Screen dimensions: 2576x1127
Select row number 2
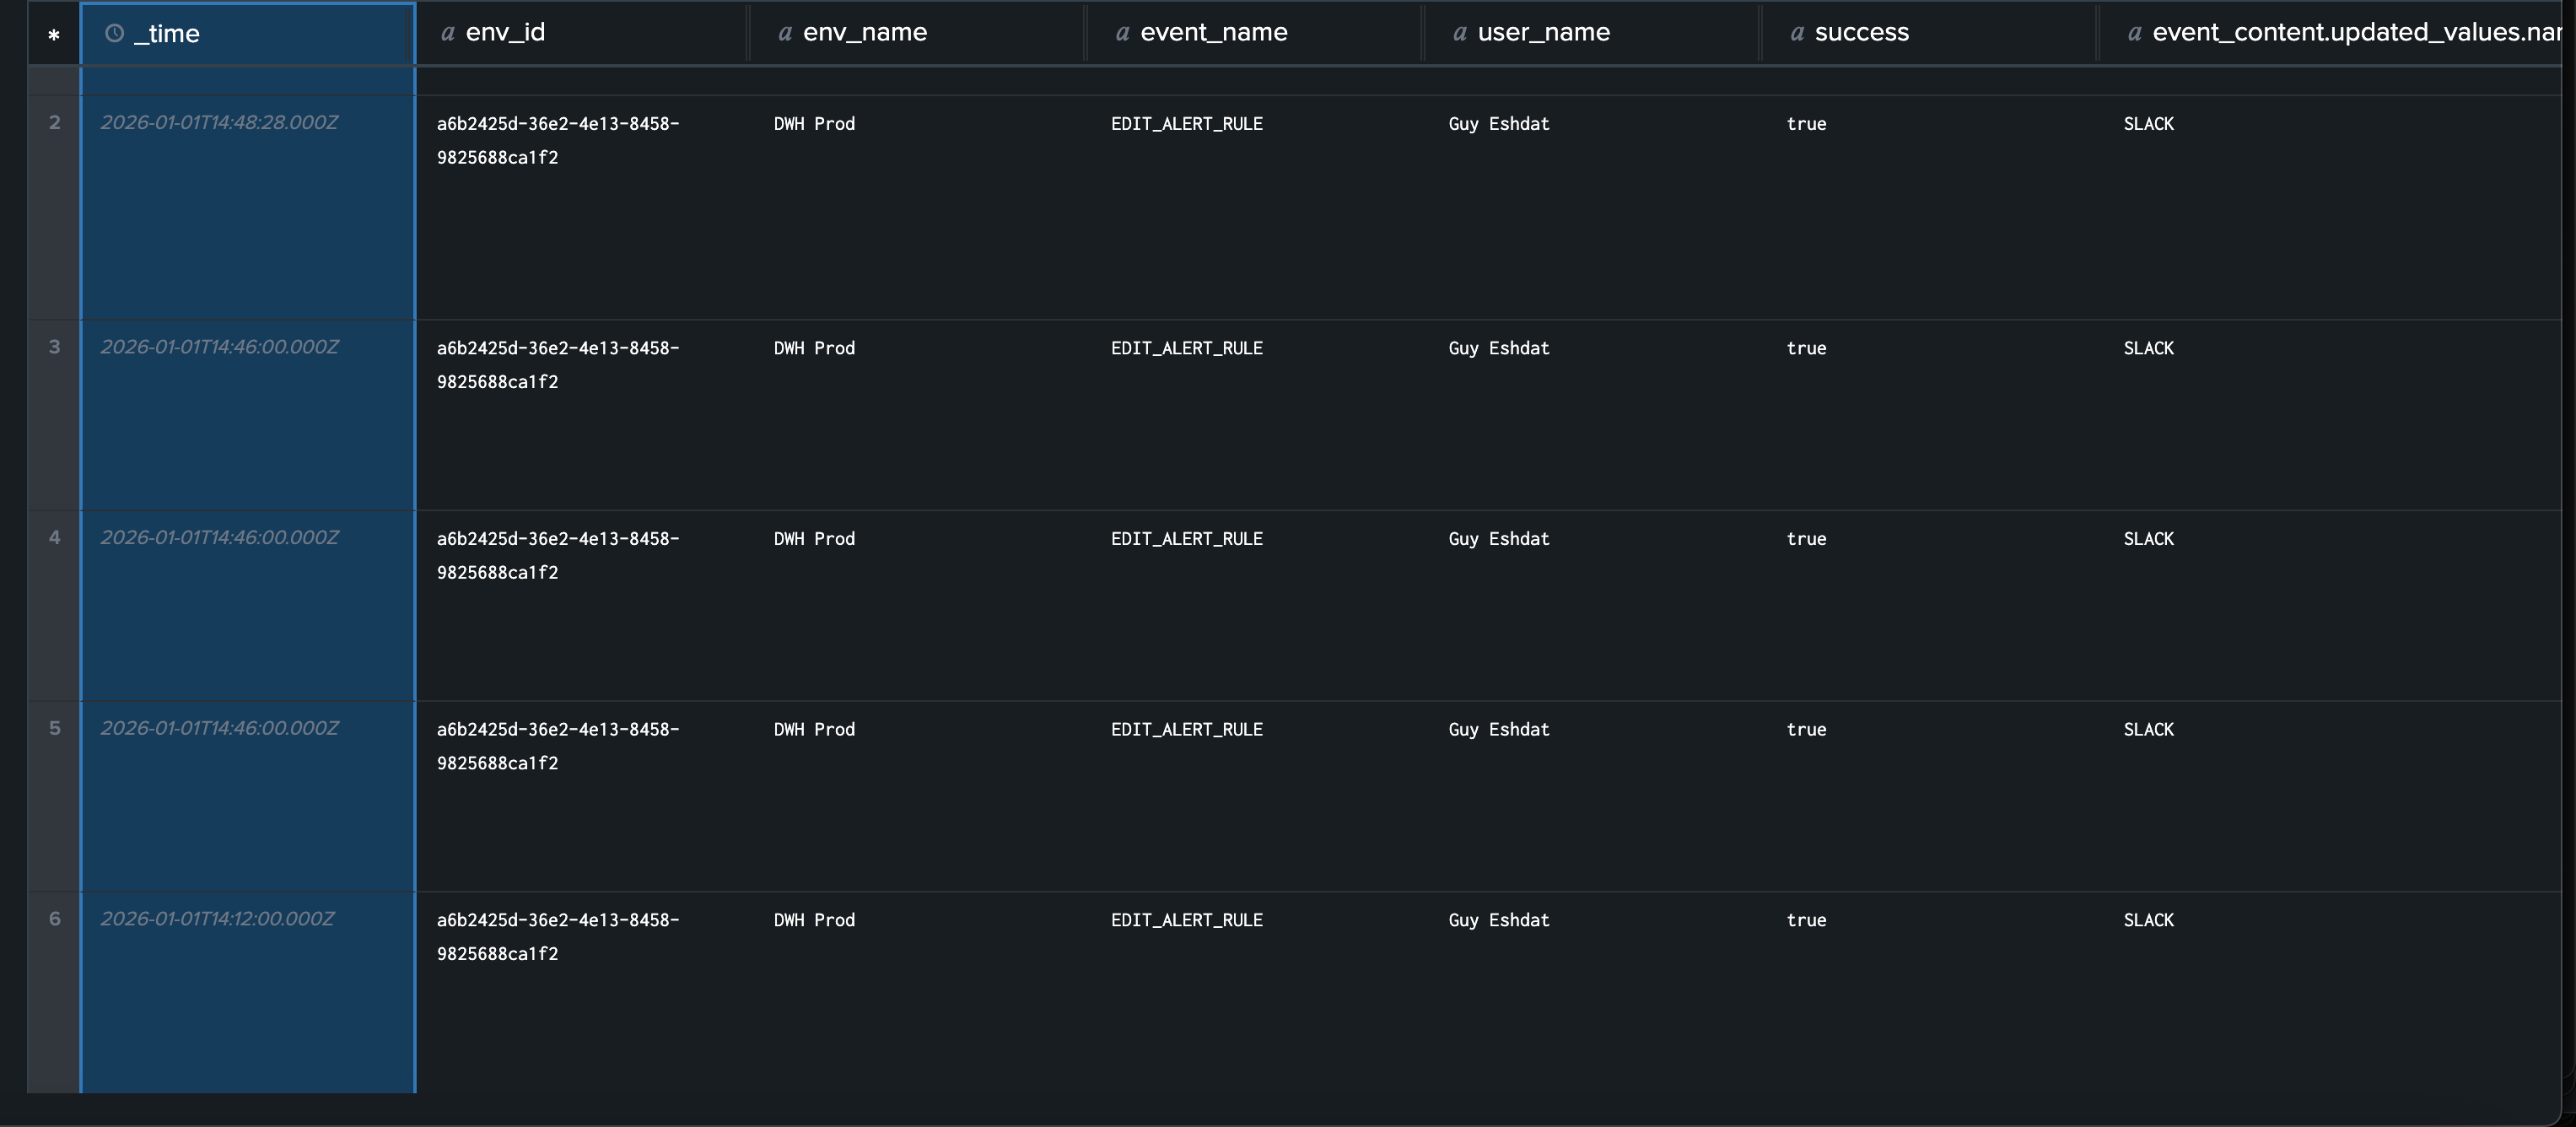click(54, 122)
